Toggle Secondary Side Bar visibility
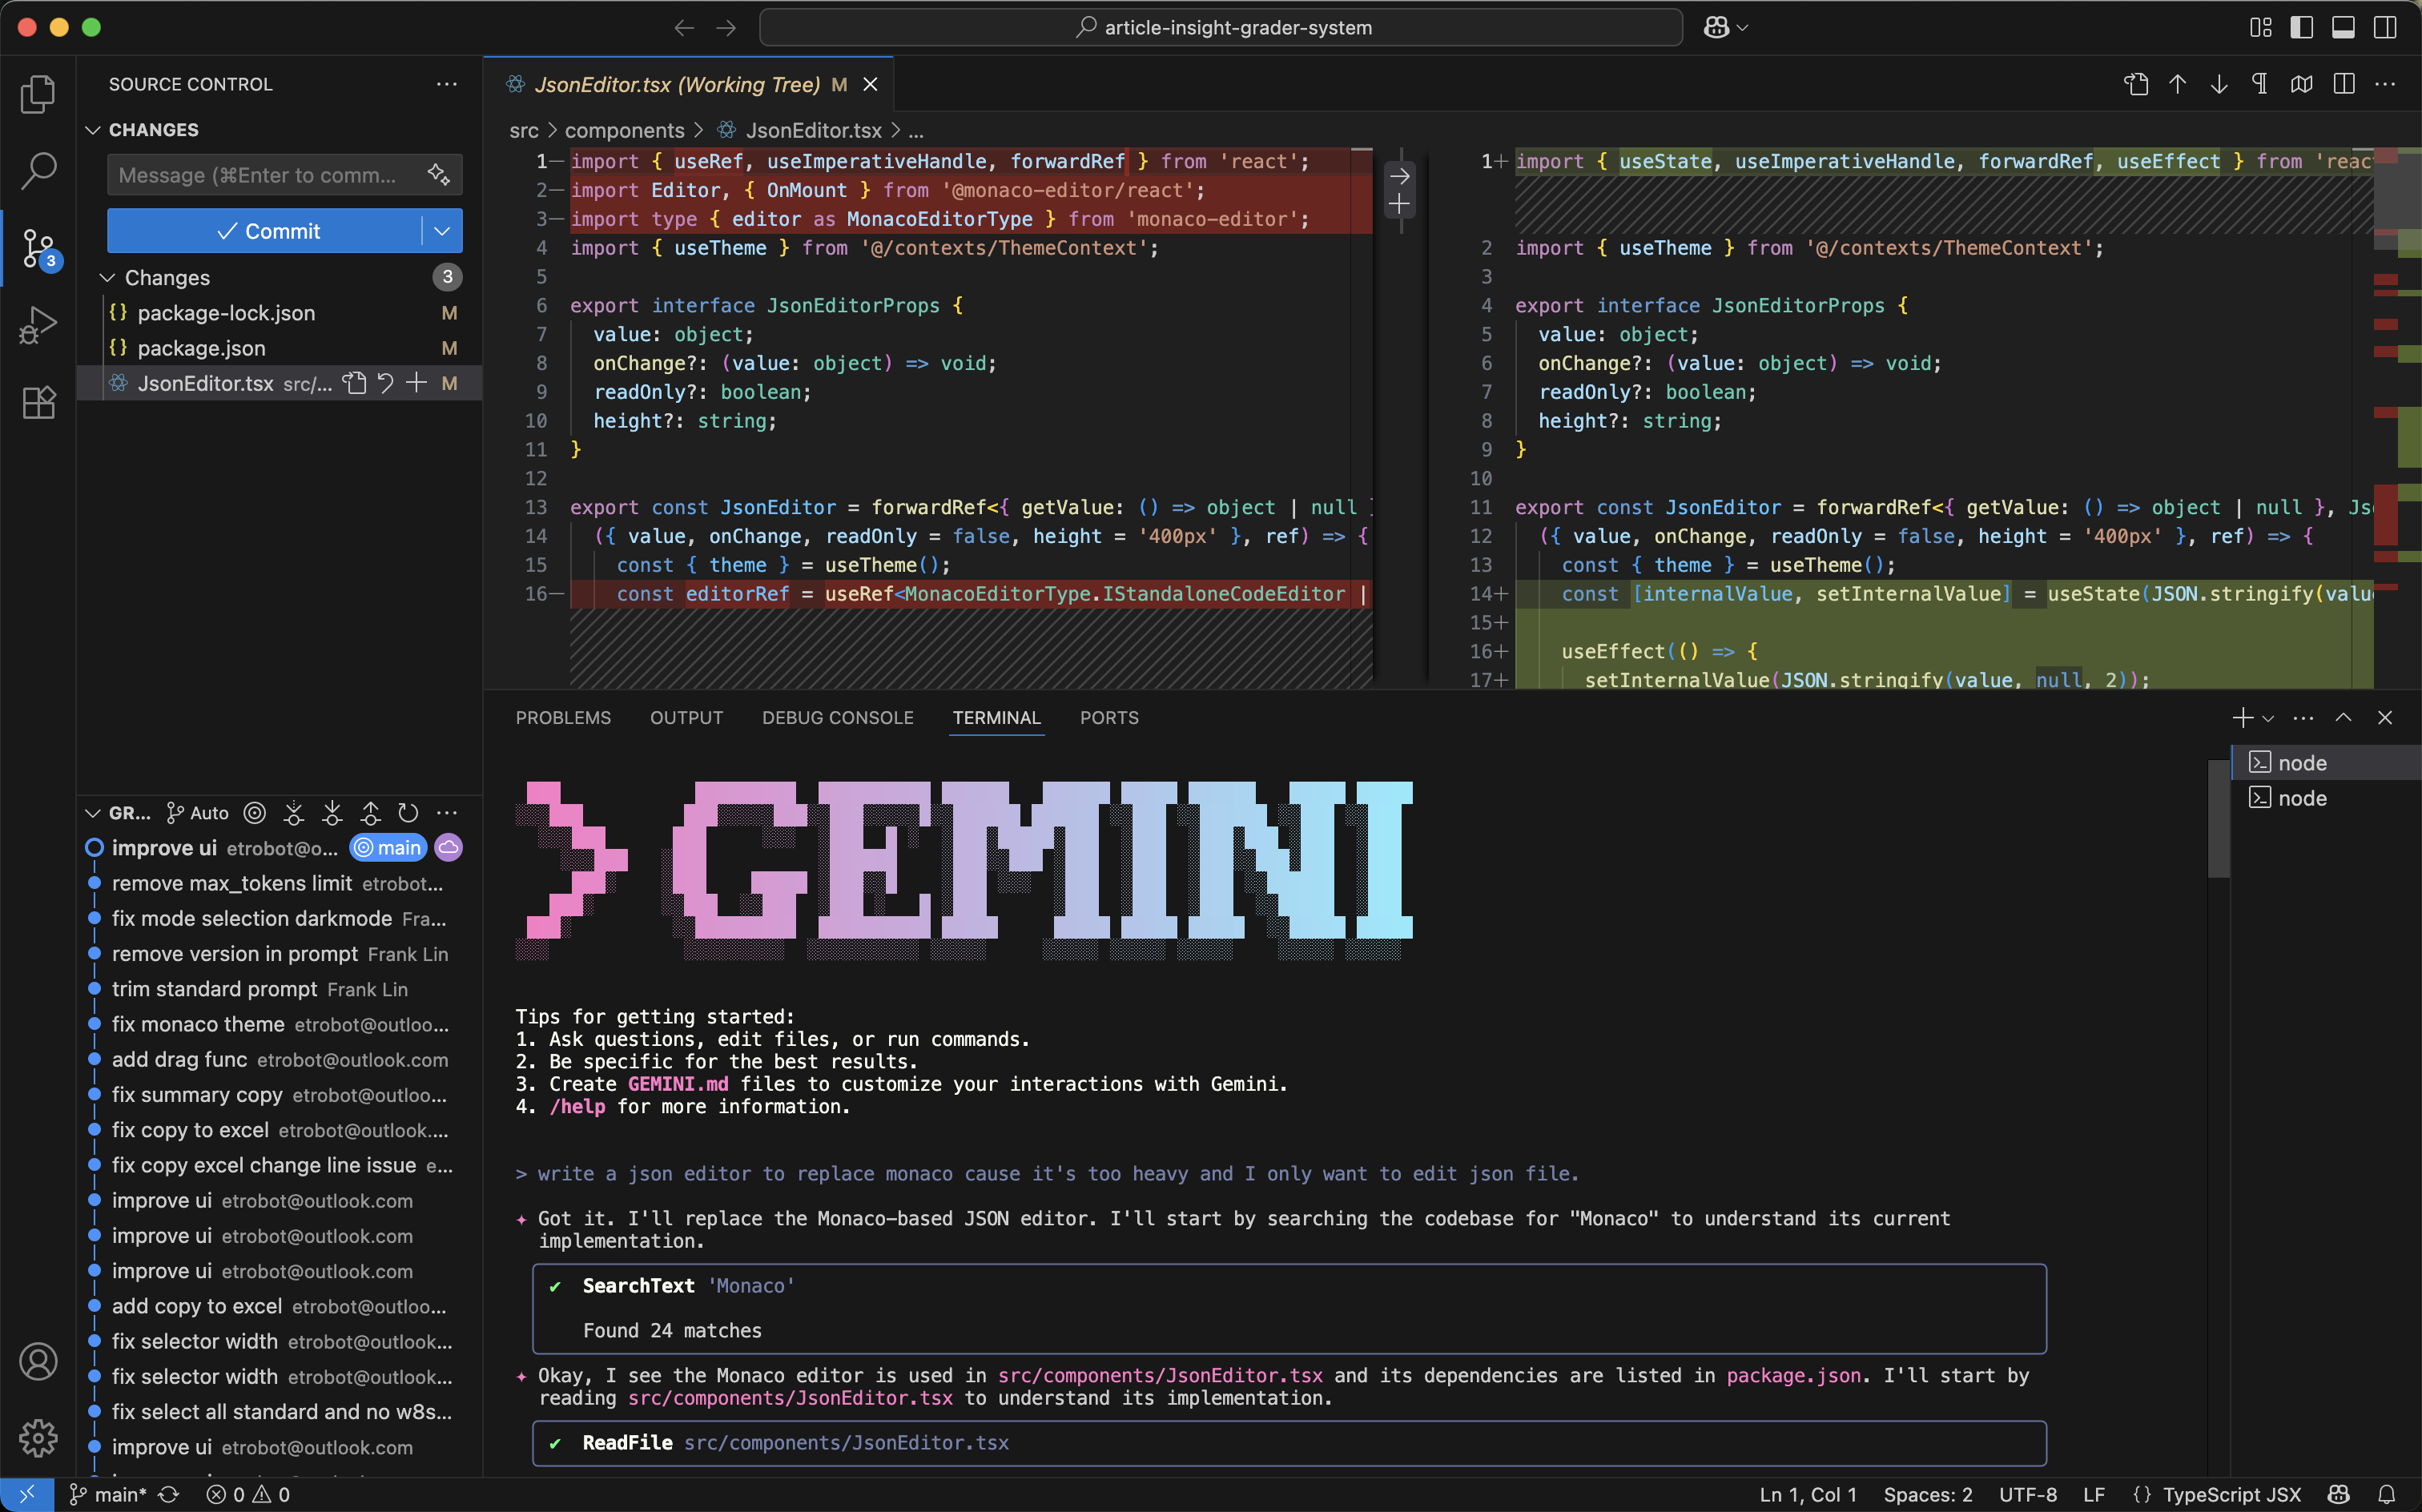The height and width of the screenshot is (1512, 2422). point(2385,27)
